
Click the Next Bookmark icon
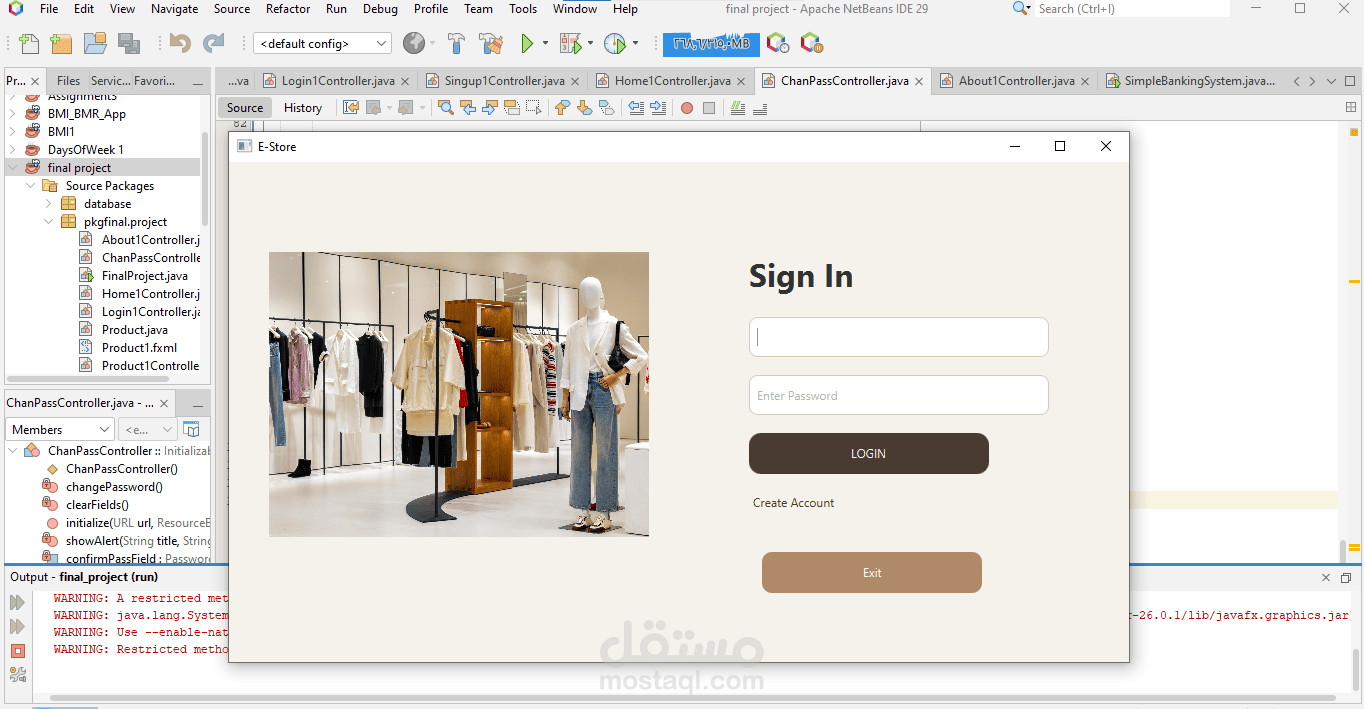(x=584, y=108)
